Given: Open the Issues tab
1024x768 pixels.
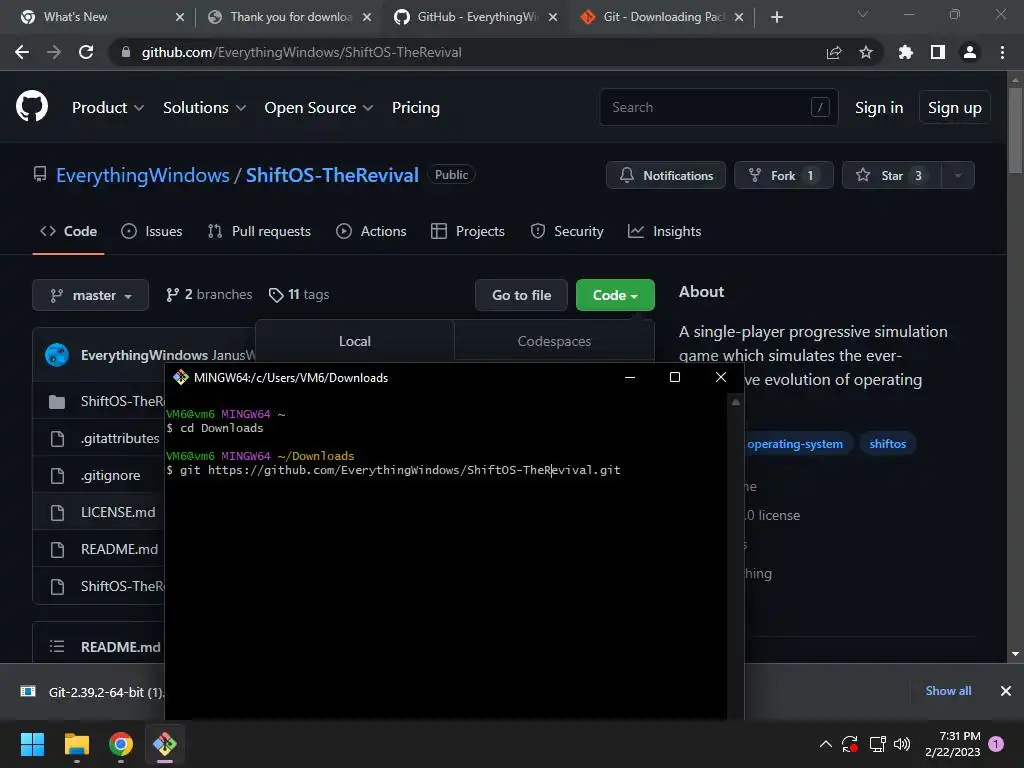Looking at the screenshot, I should click(x=152, y=231).
